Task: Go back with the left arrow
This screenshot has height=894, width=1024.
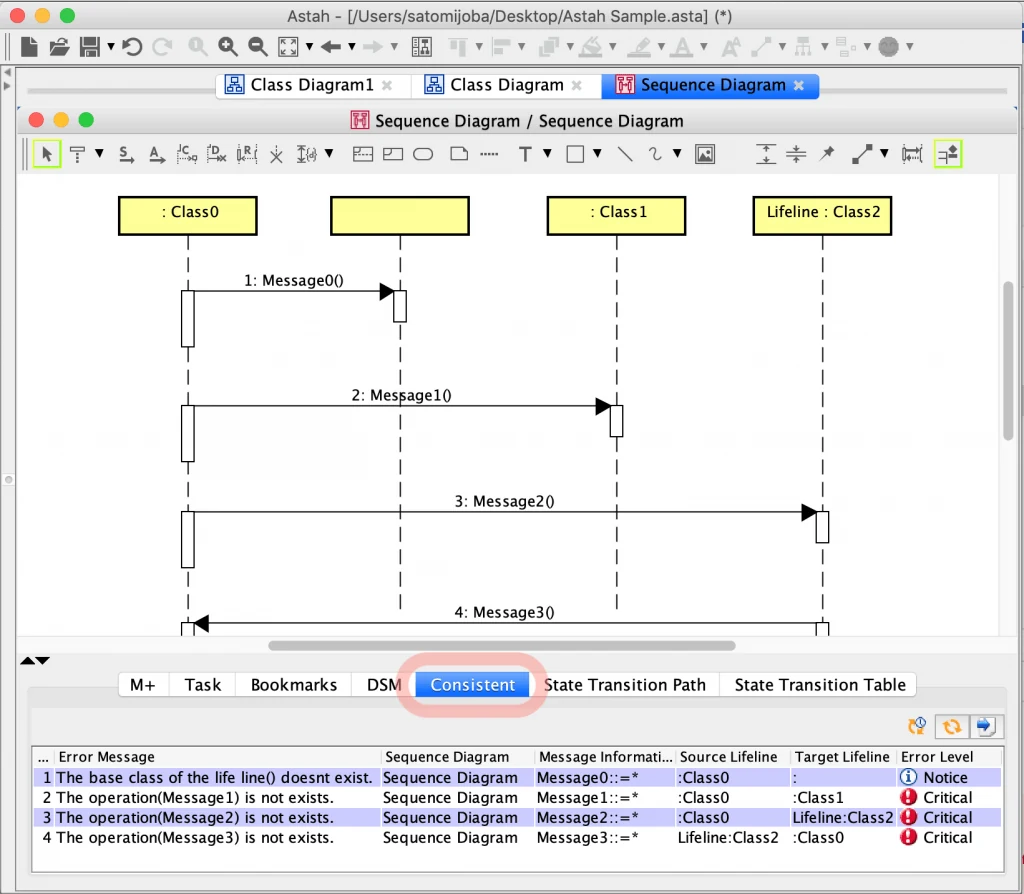Action: coord(331,46)
